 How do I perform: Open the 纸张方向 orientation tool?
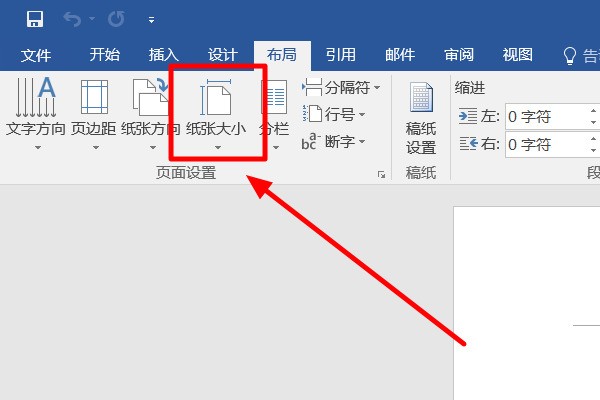point(151,110)
